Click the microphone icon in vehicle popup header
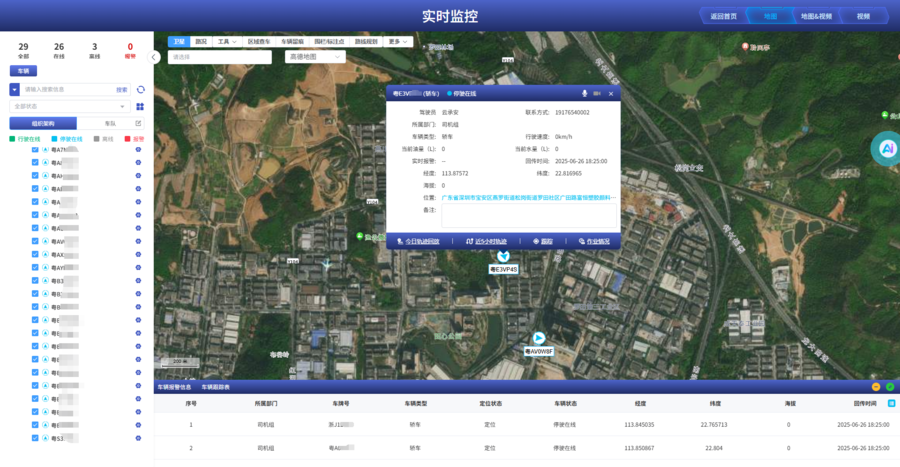The width and height of the screenshot is (900, 467). [584, 94]
